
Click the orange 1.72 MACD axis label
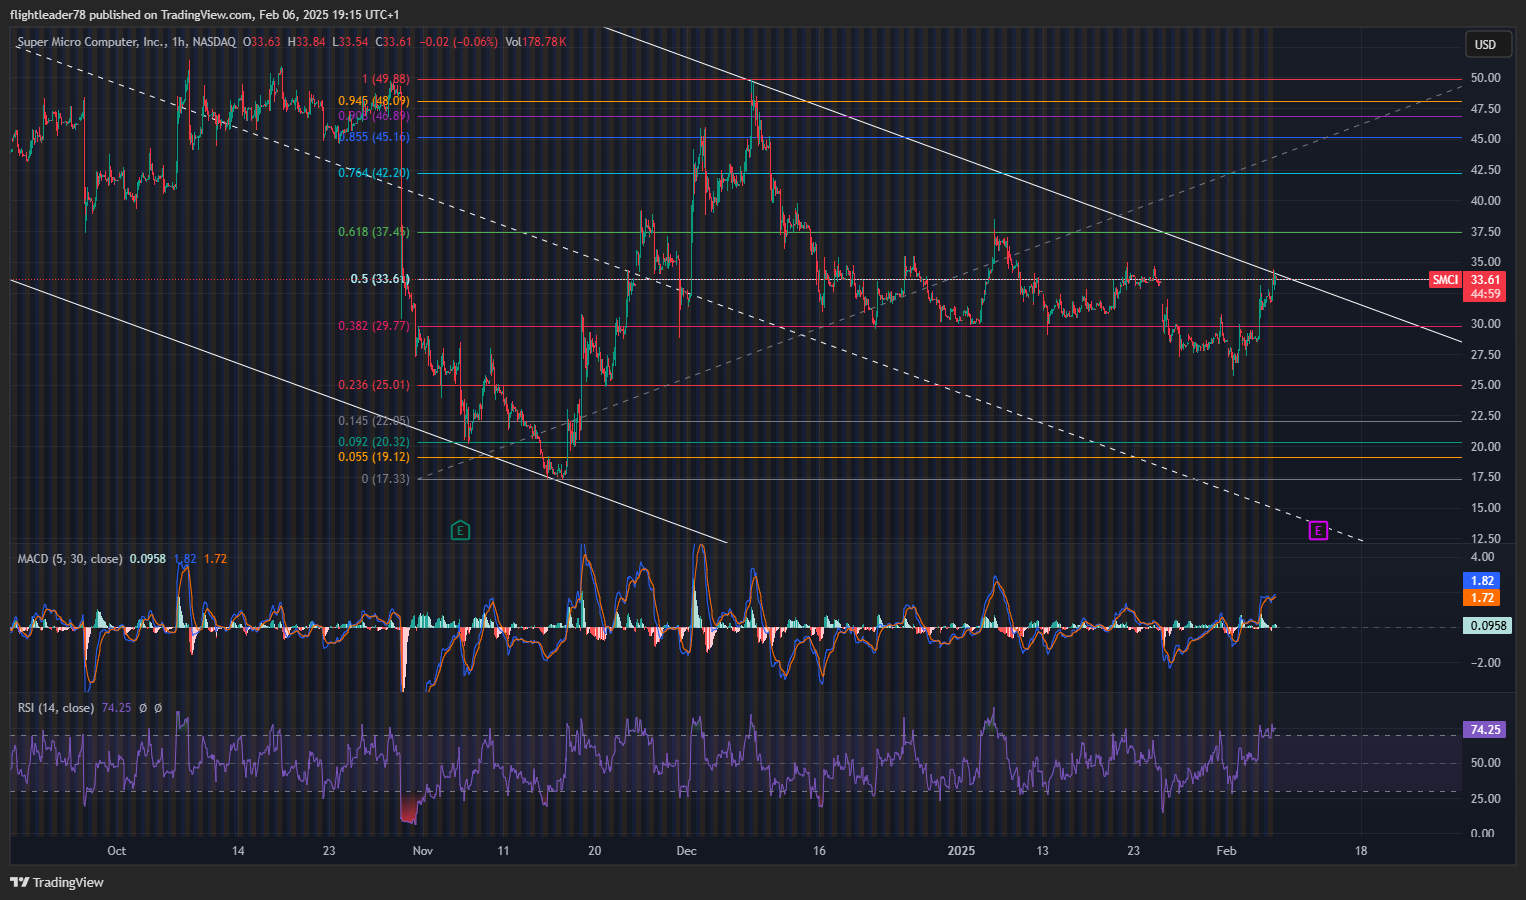click(x=1482, y=598)
